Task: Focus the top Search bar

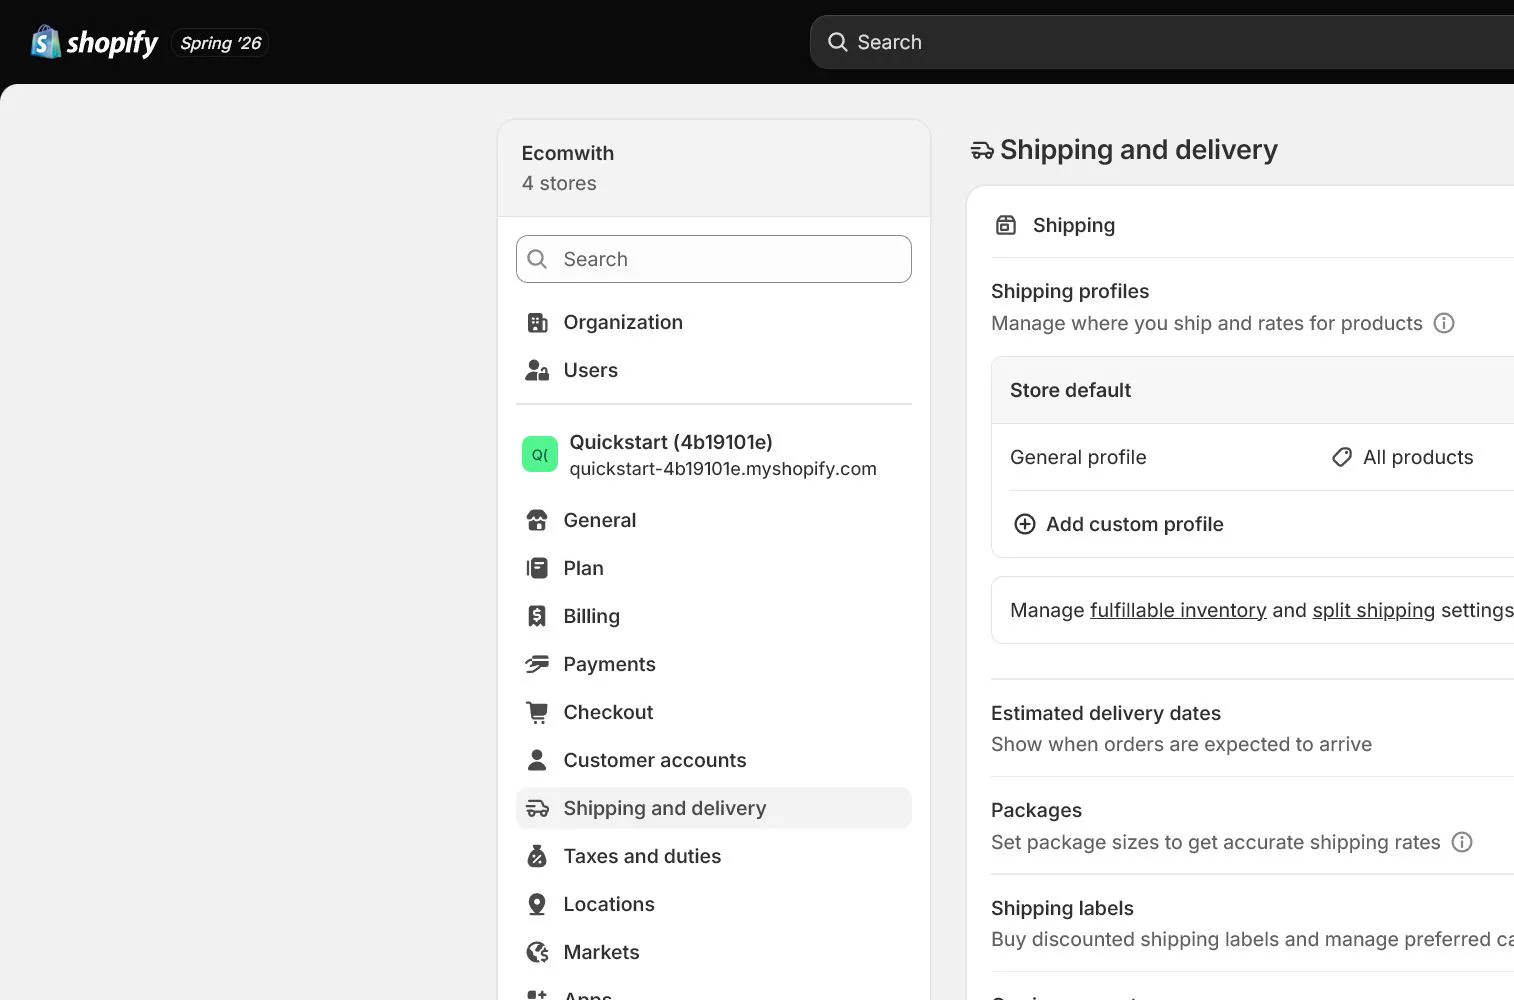Action: (1162, 42)
